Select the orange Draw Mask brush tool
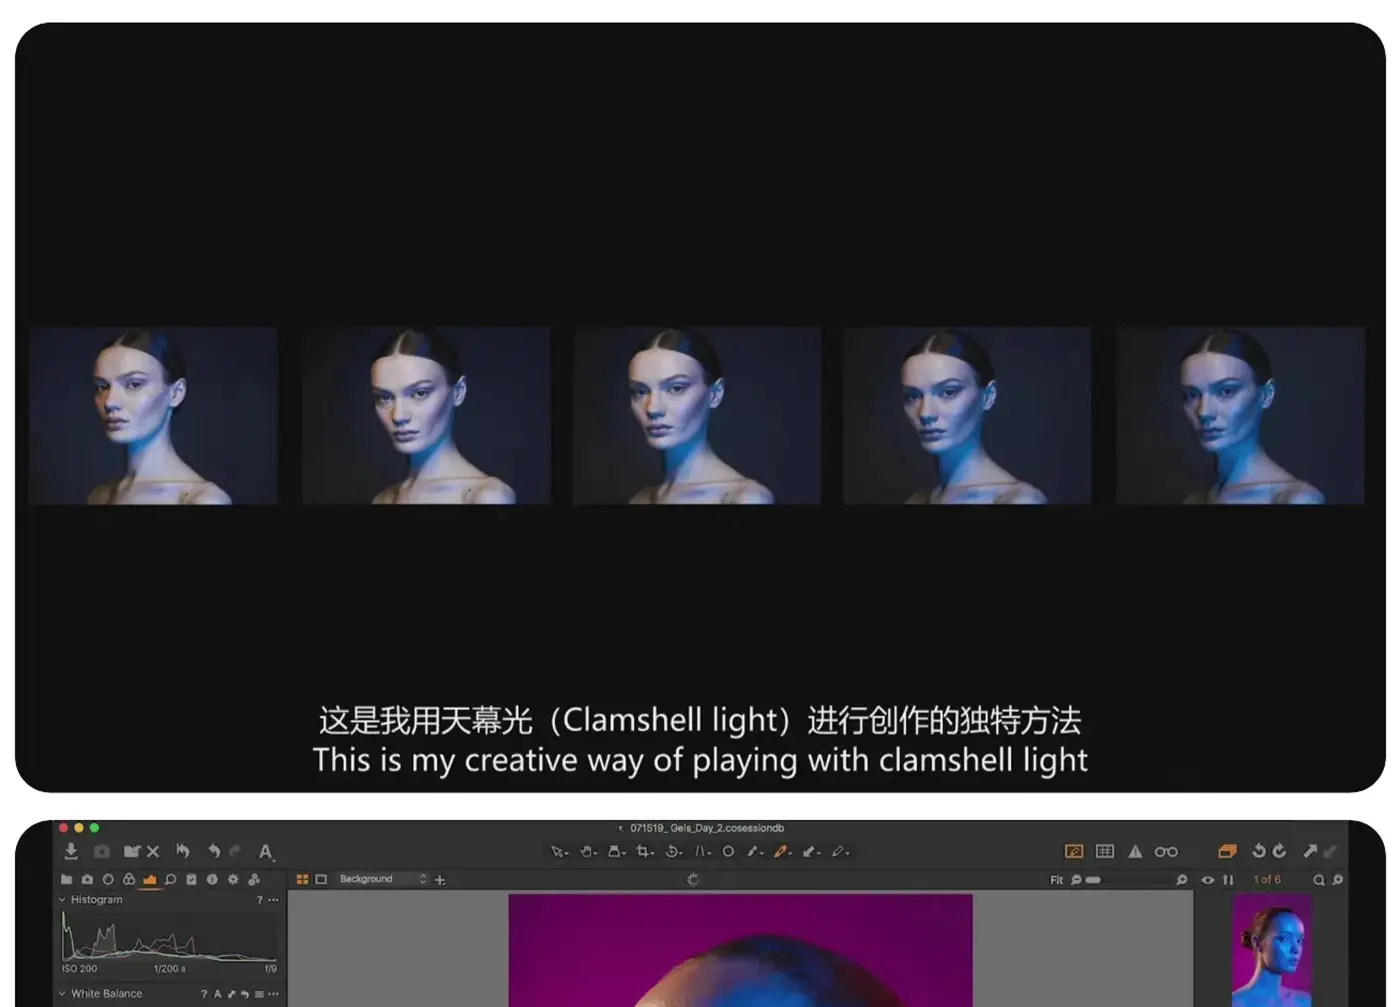This screenshot has width=1400, height=1007. [782, 852]
